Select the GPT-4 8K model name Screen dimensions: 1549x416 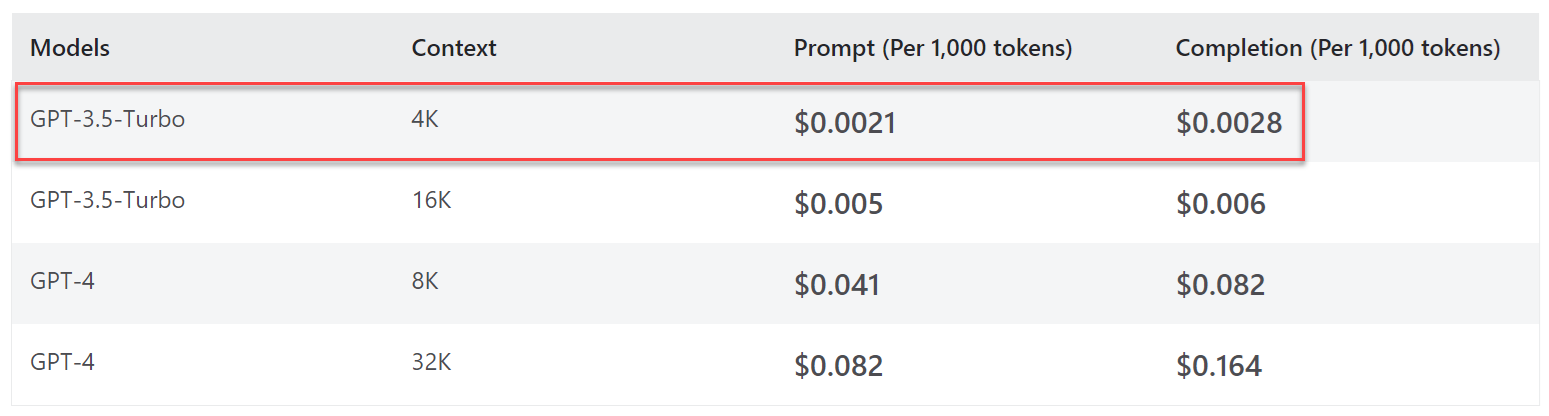click(63, 281)
